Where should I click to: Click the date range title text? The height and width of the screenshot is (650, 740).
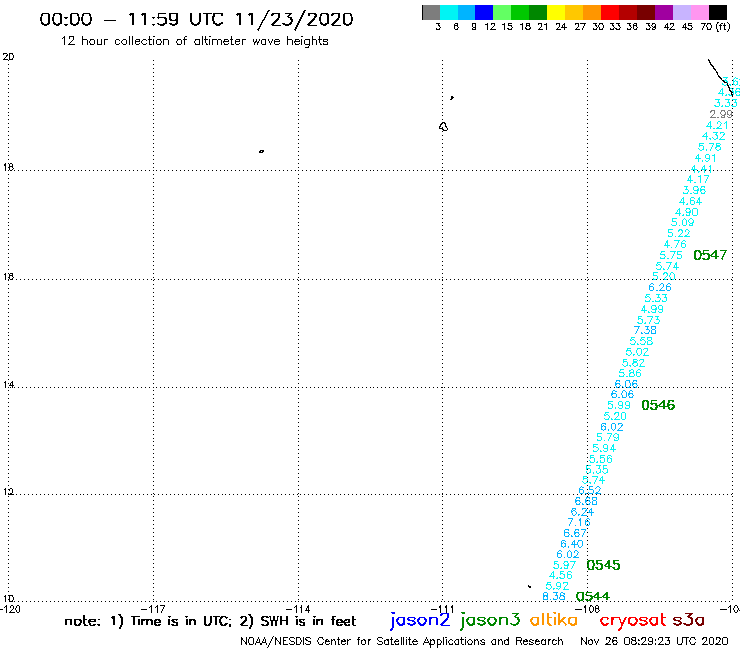(x=196, y=19)
